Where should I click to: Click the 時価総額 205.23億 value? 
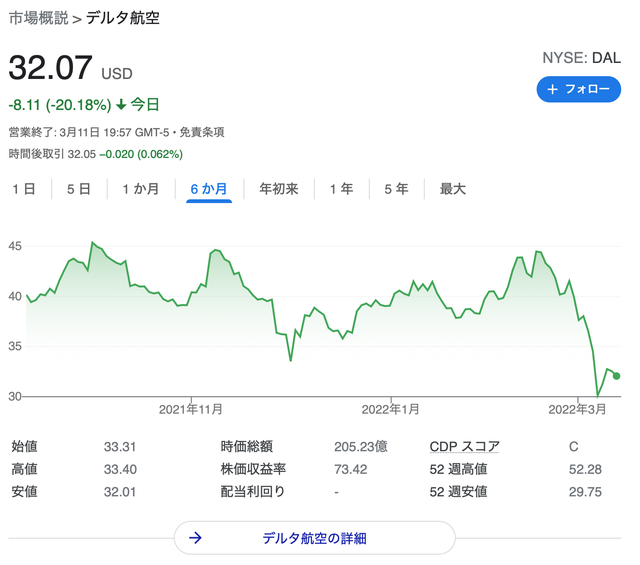361,447
